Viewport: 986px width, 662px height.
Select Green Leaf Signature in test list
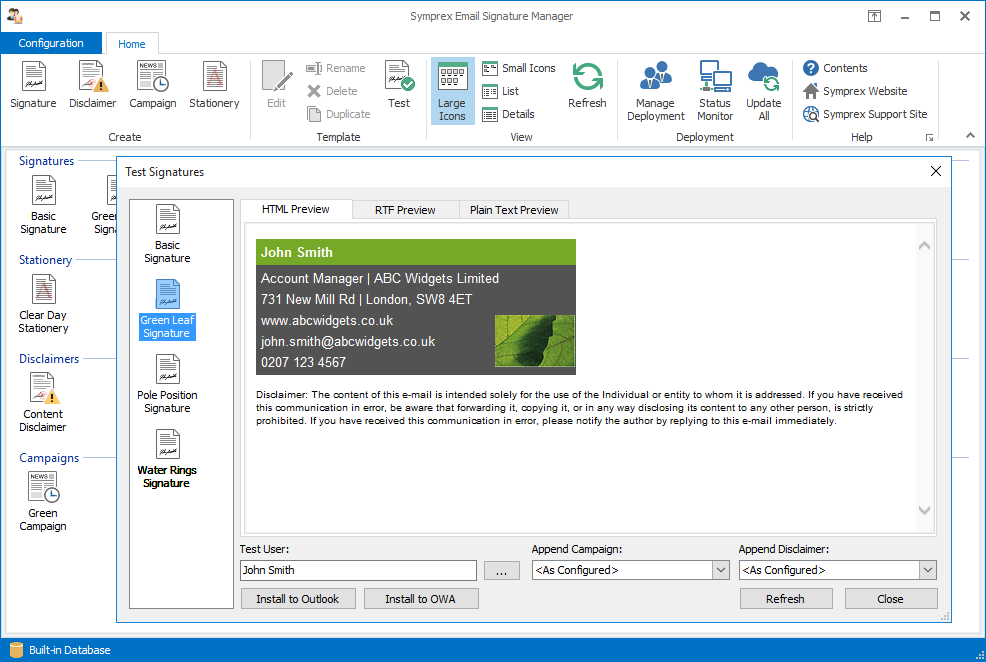pos(167,309)
